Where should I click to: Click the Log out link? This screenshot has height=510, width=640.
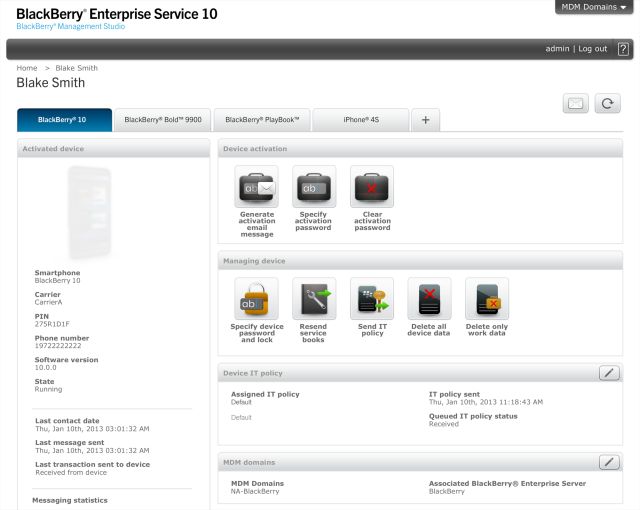593,49
